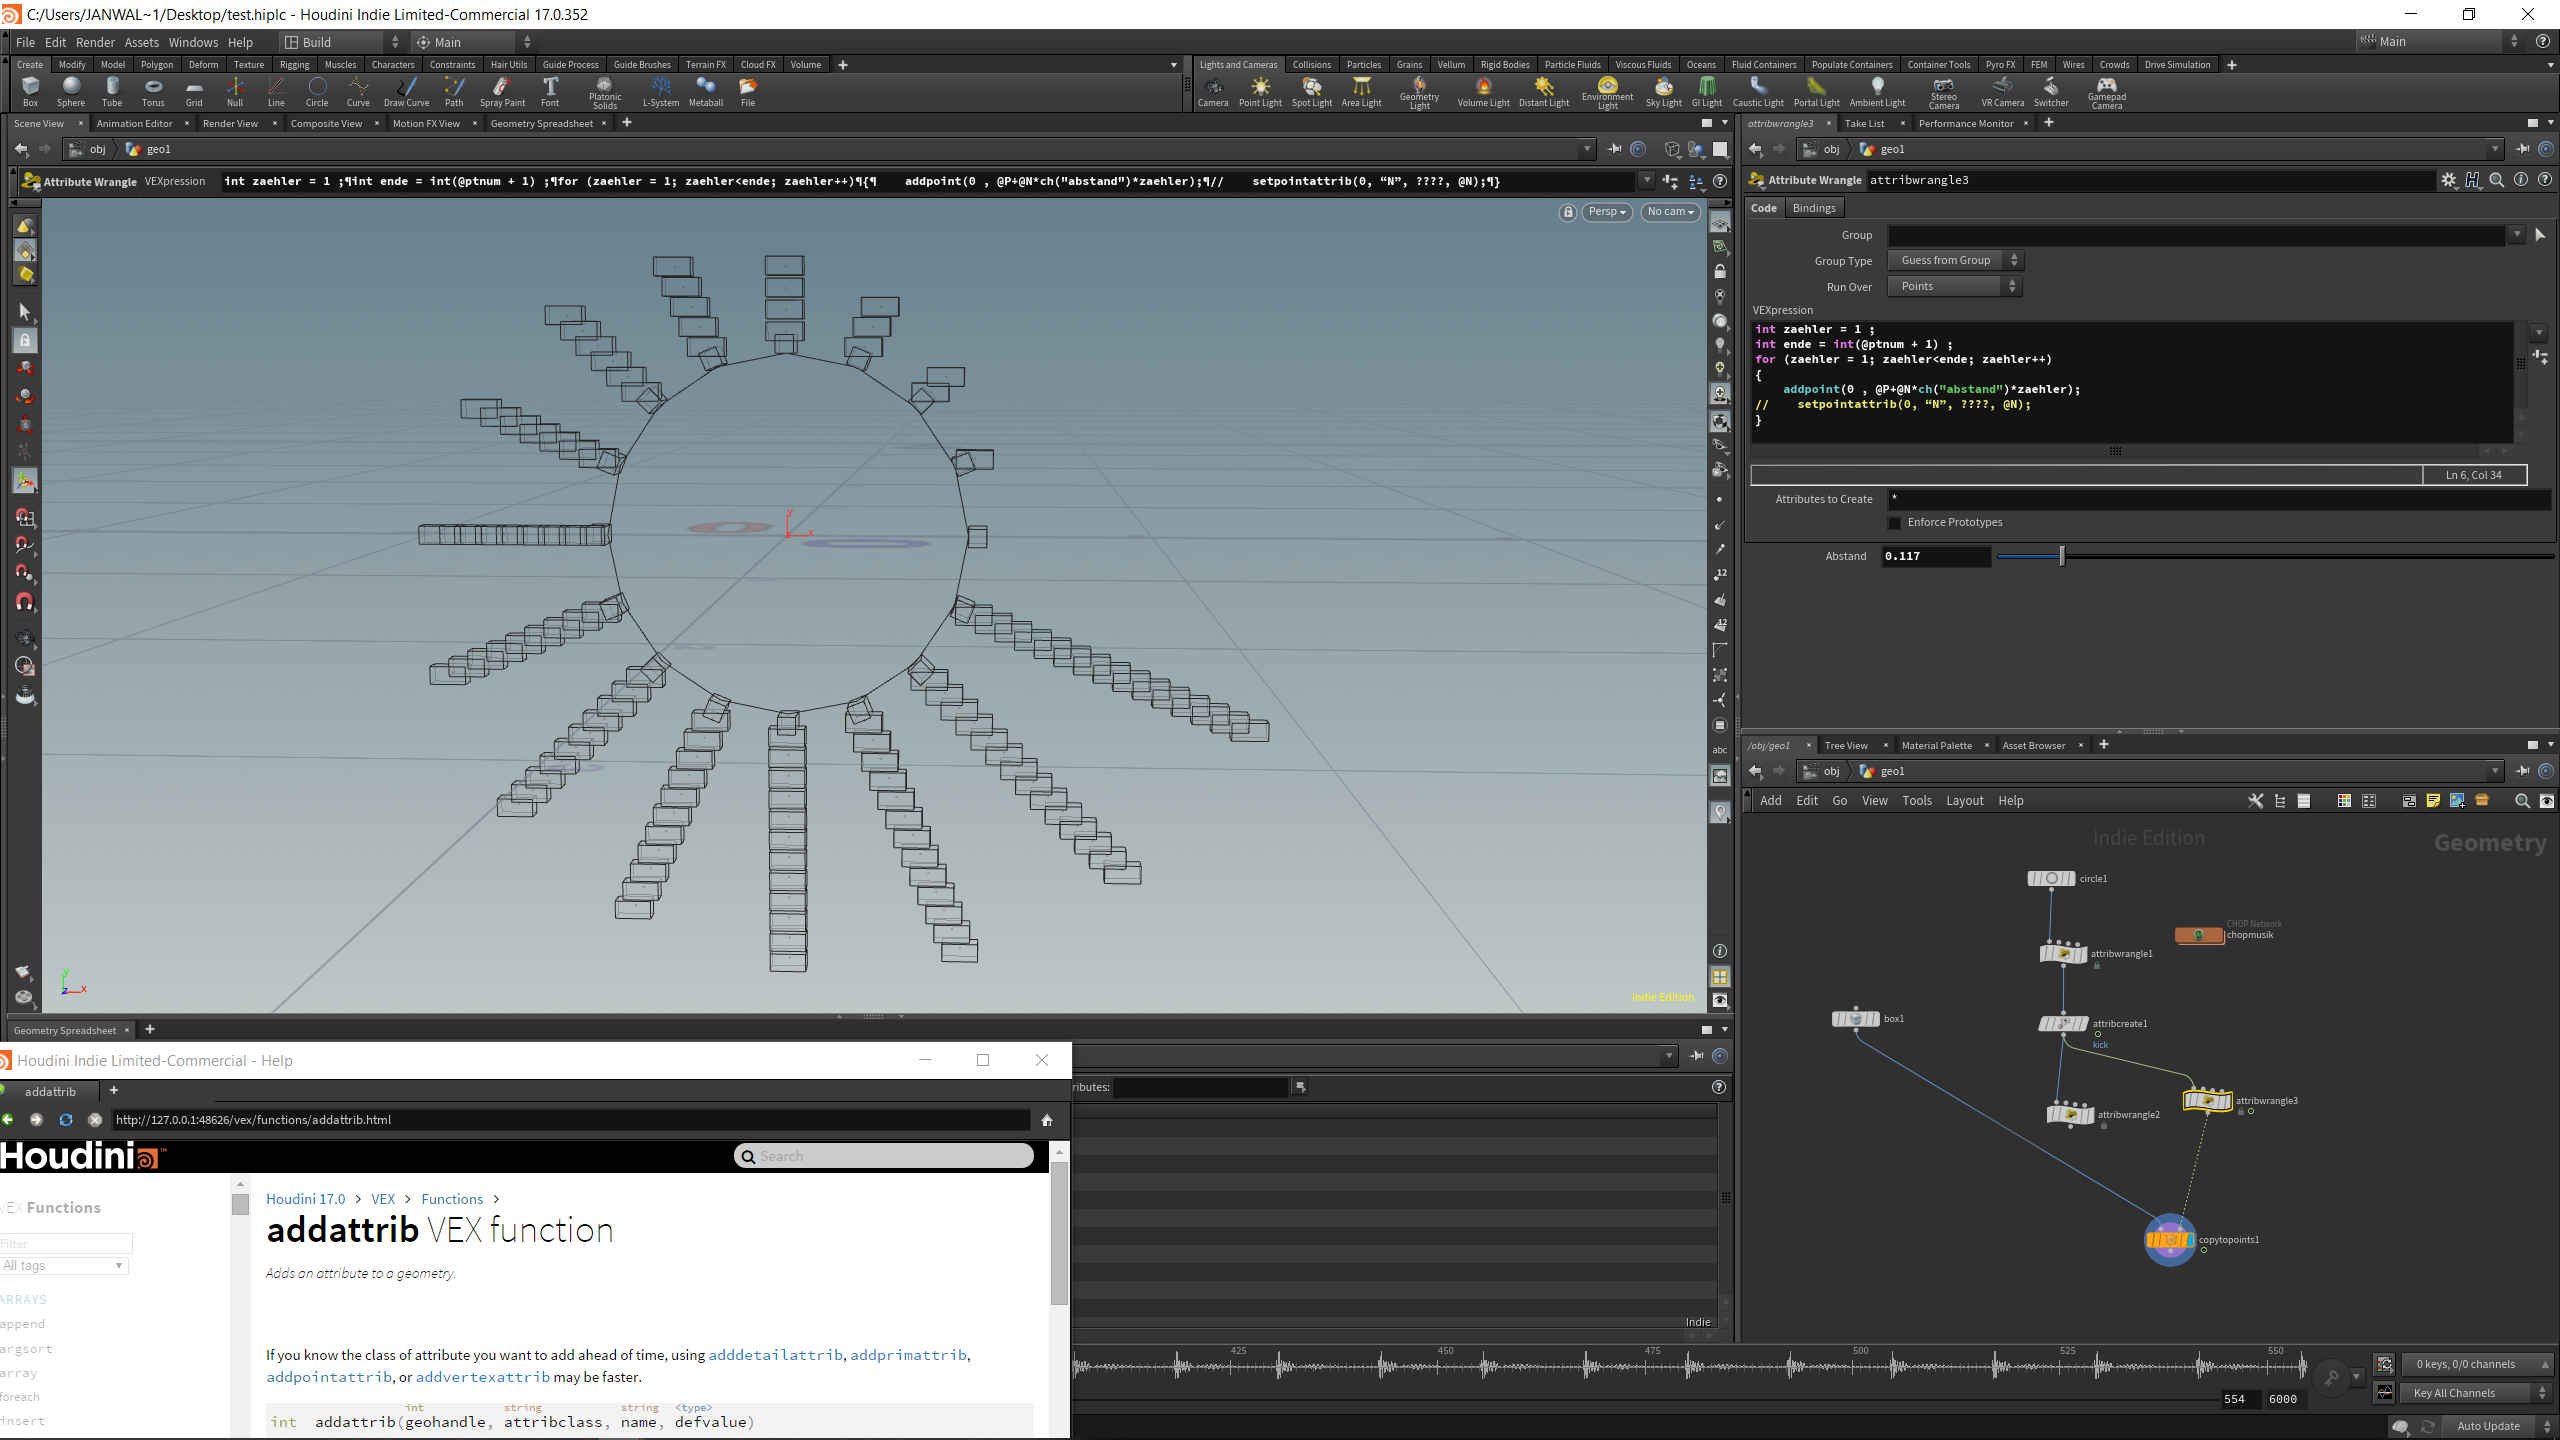This screenshot has height=1440, width=2560.
Task: Click the Sky Light shelf icon
Action: (x=1663, y=91)
